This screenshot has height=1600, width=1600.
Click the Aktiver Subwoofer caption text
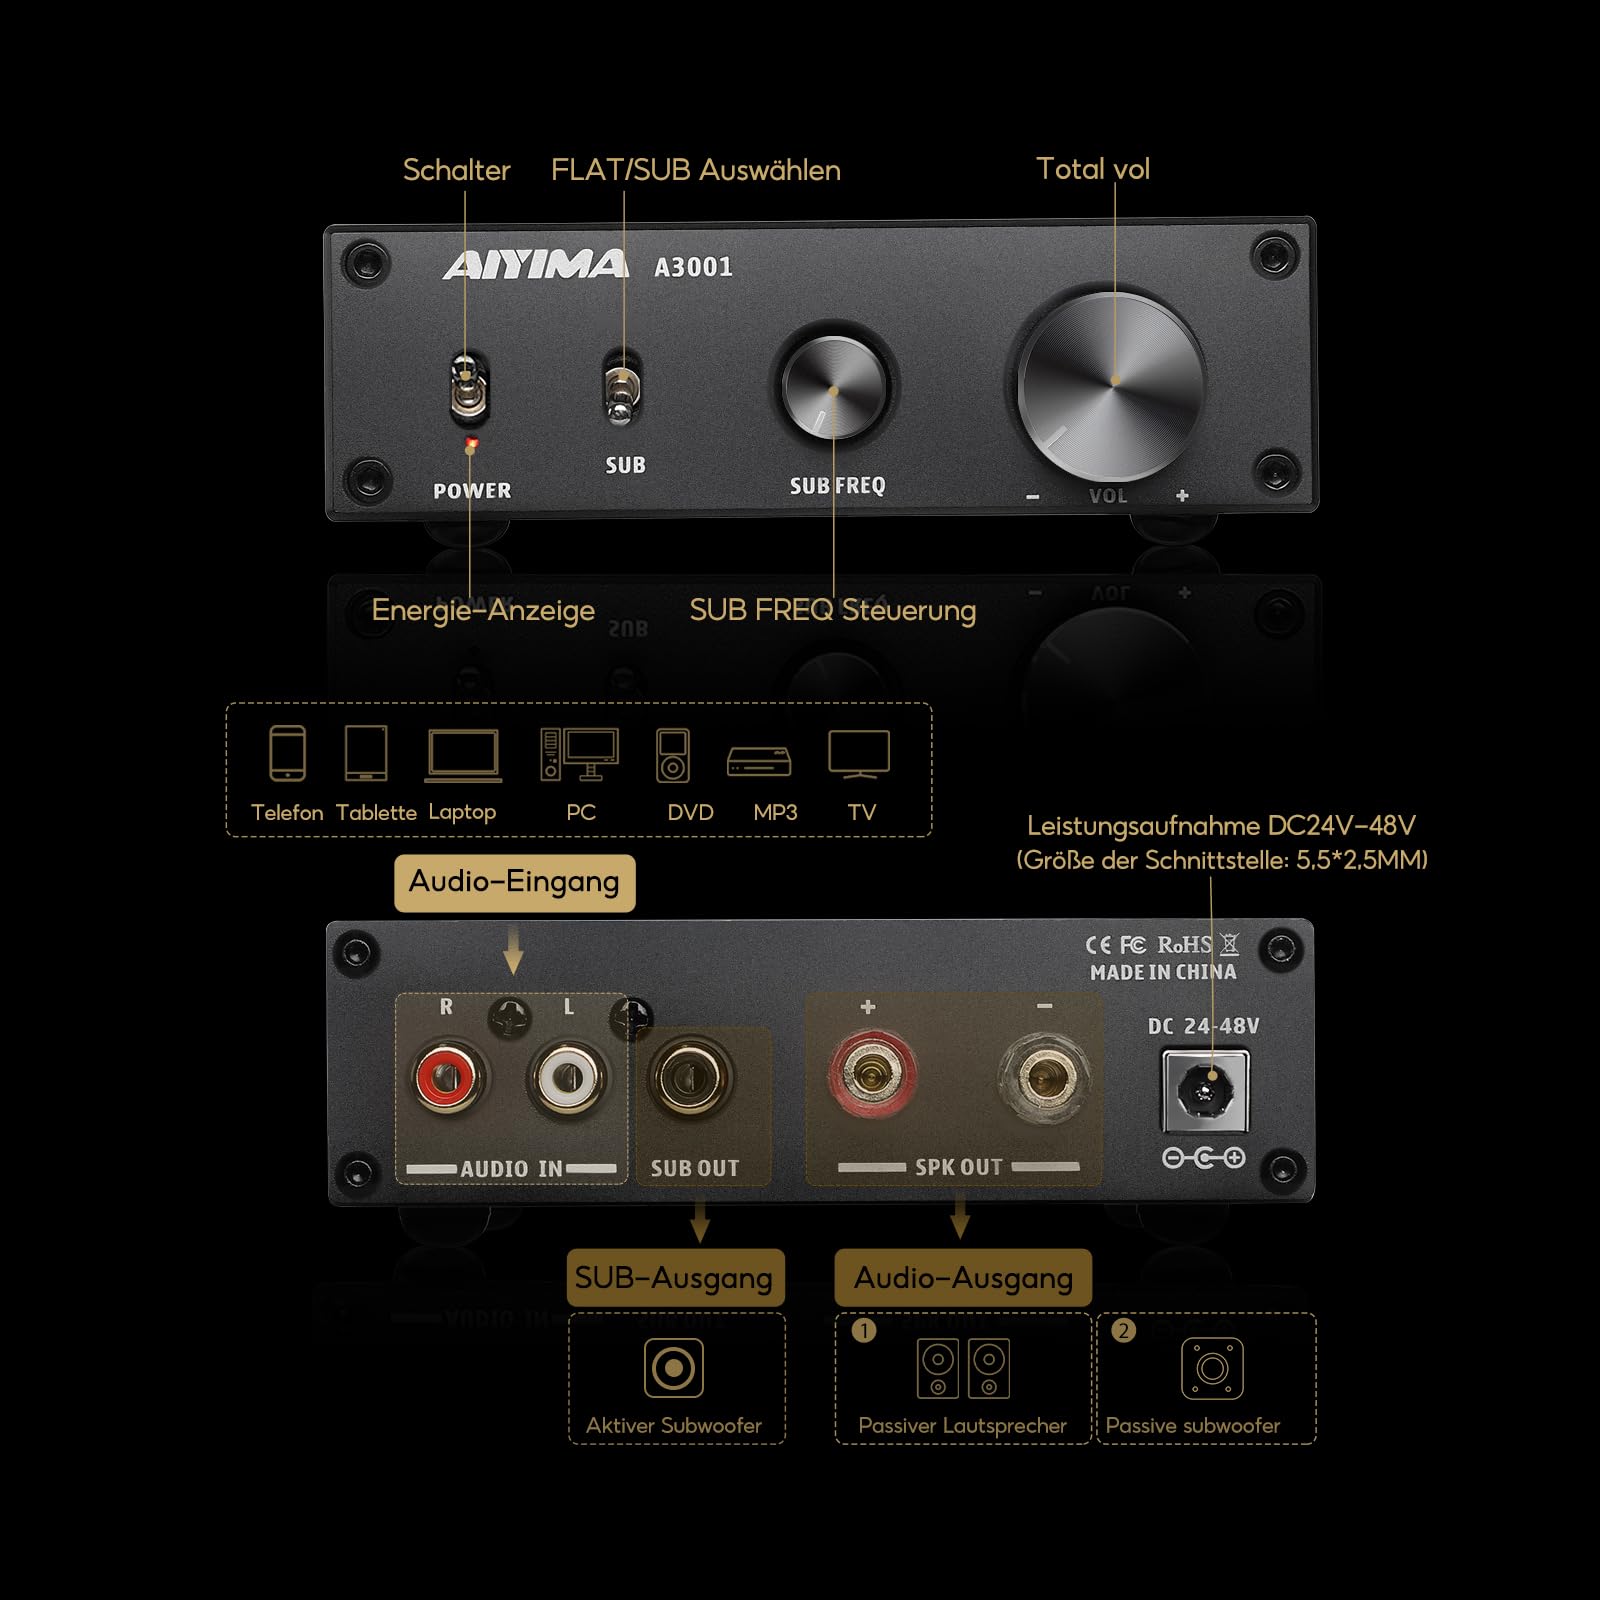point(674,1426)
